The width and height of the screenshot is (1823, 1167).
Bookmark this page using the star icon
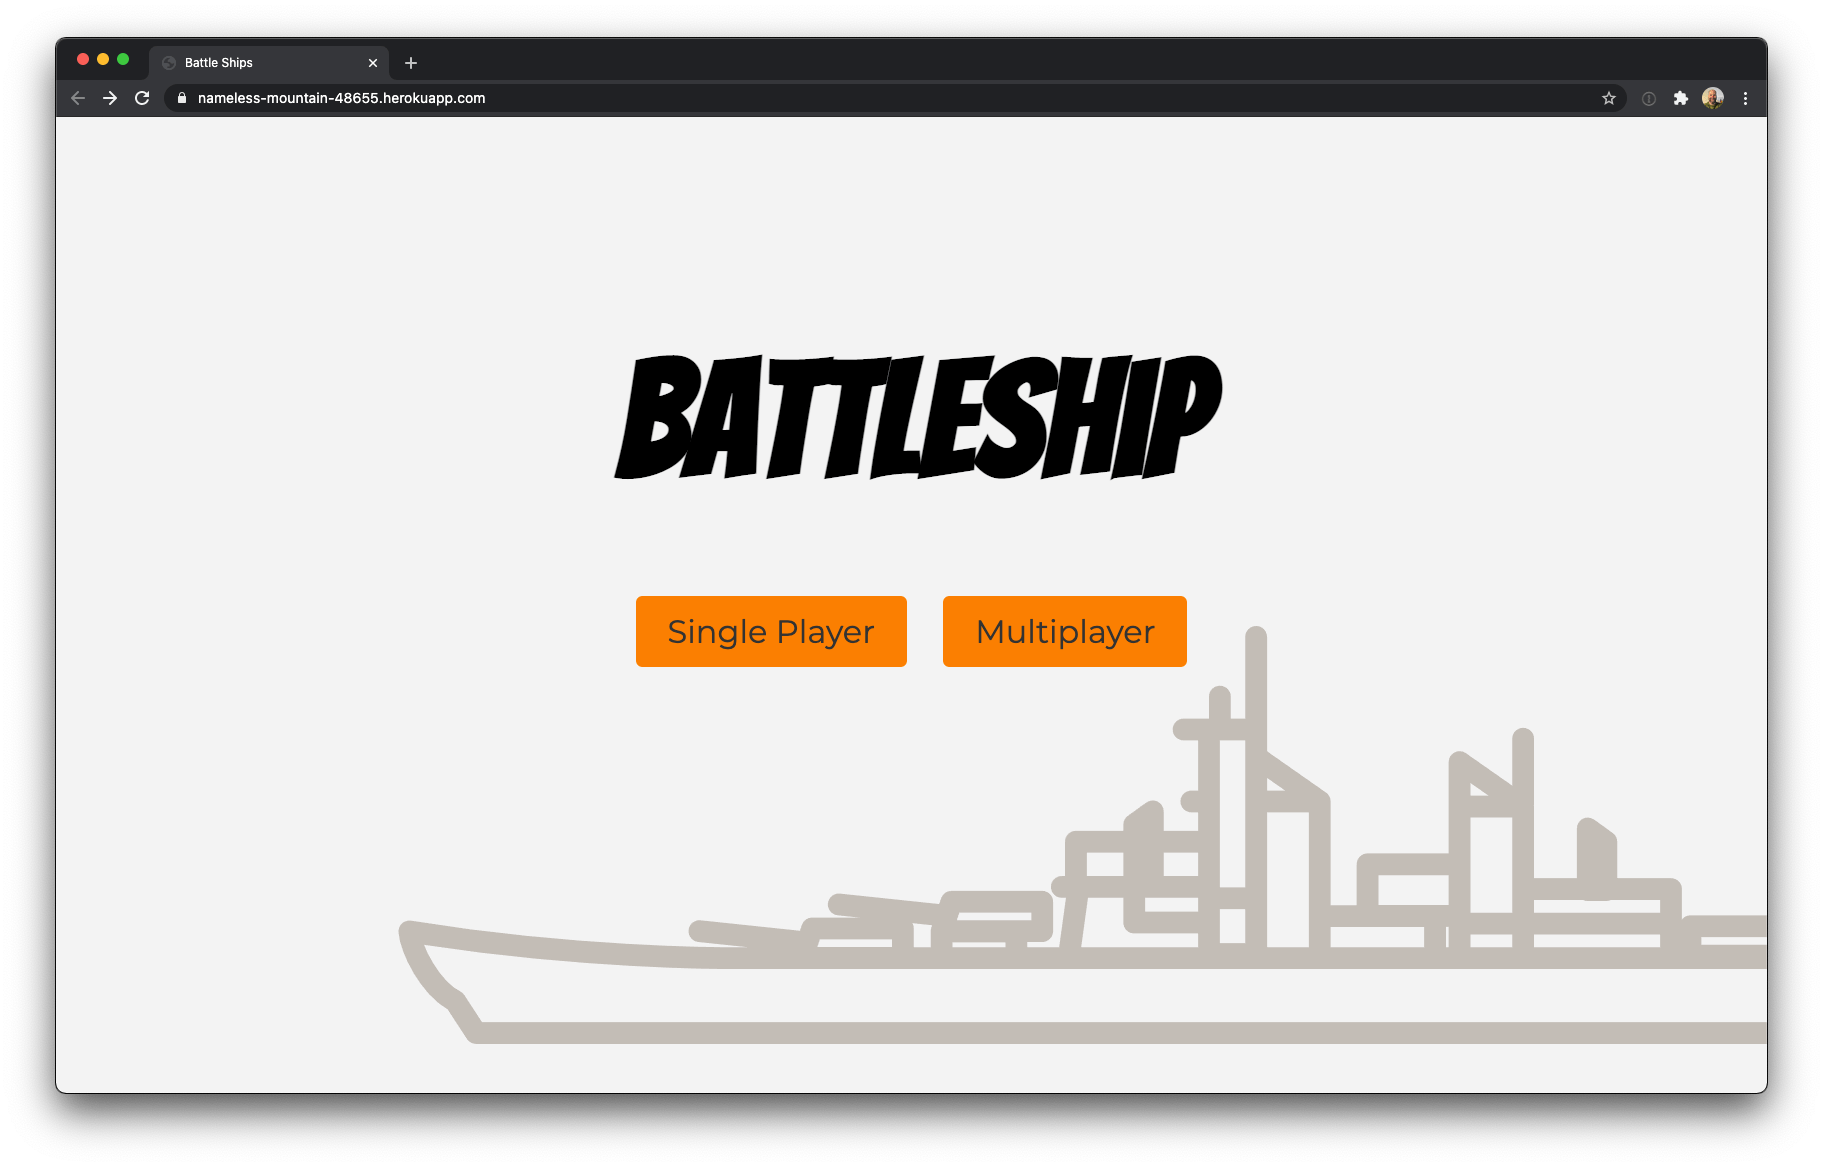click(x=1609, y=98)
